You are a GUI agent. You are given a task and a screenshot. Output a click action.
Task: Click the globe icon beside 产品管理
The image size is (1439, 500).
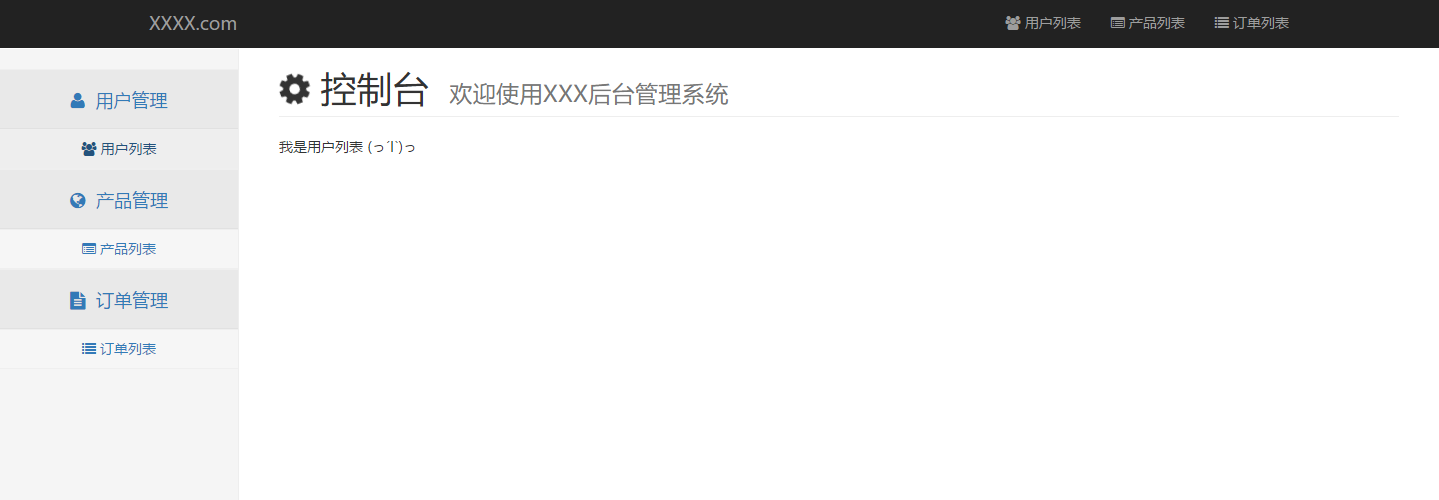click(x=78, y=200)
